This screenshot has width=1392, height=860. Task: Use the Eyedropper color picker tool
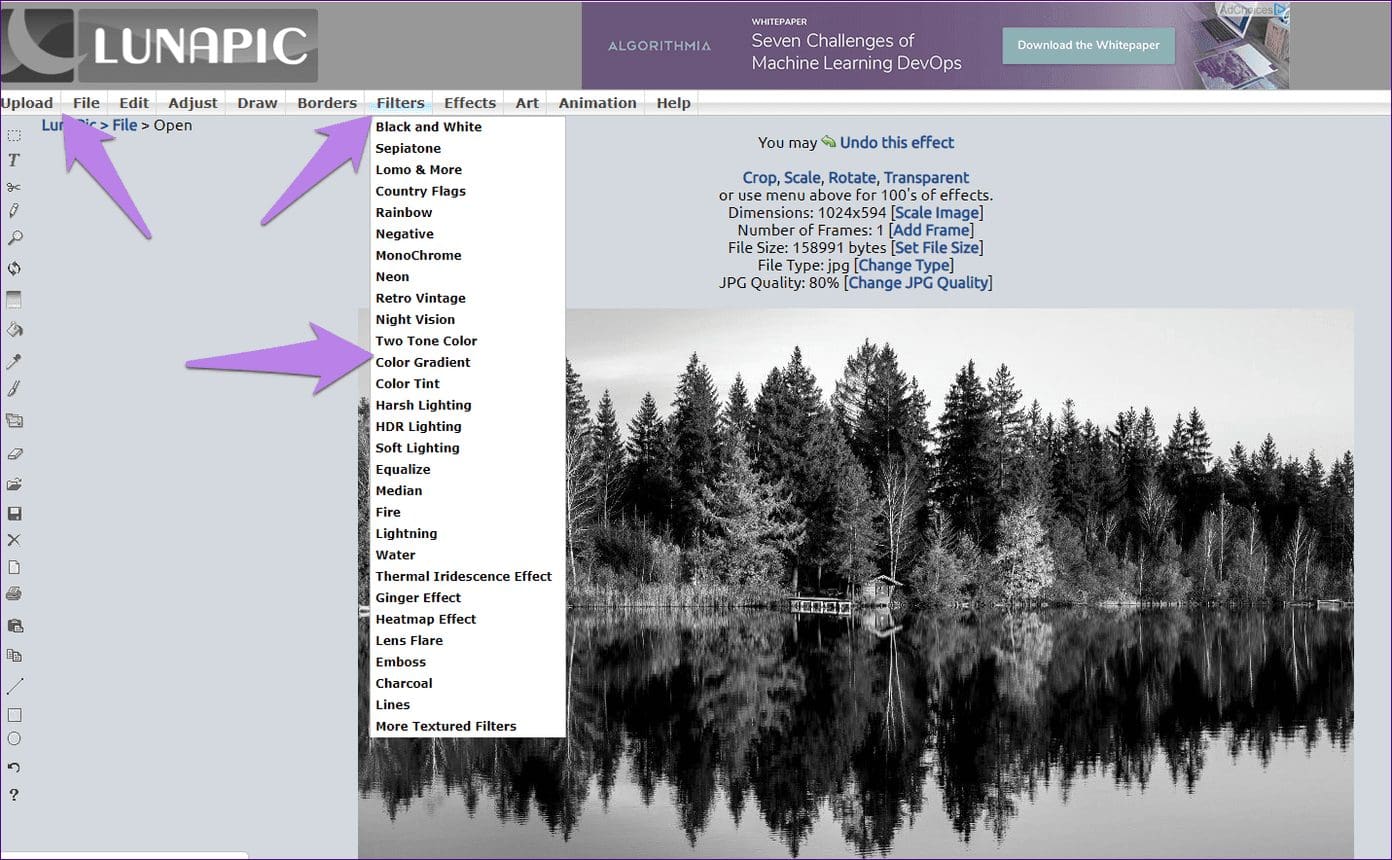click(14, 361)
